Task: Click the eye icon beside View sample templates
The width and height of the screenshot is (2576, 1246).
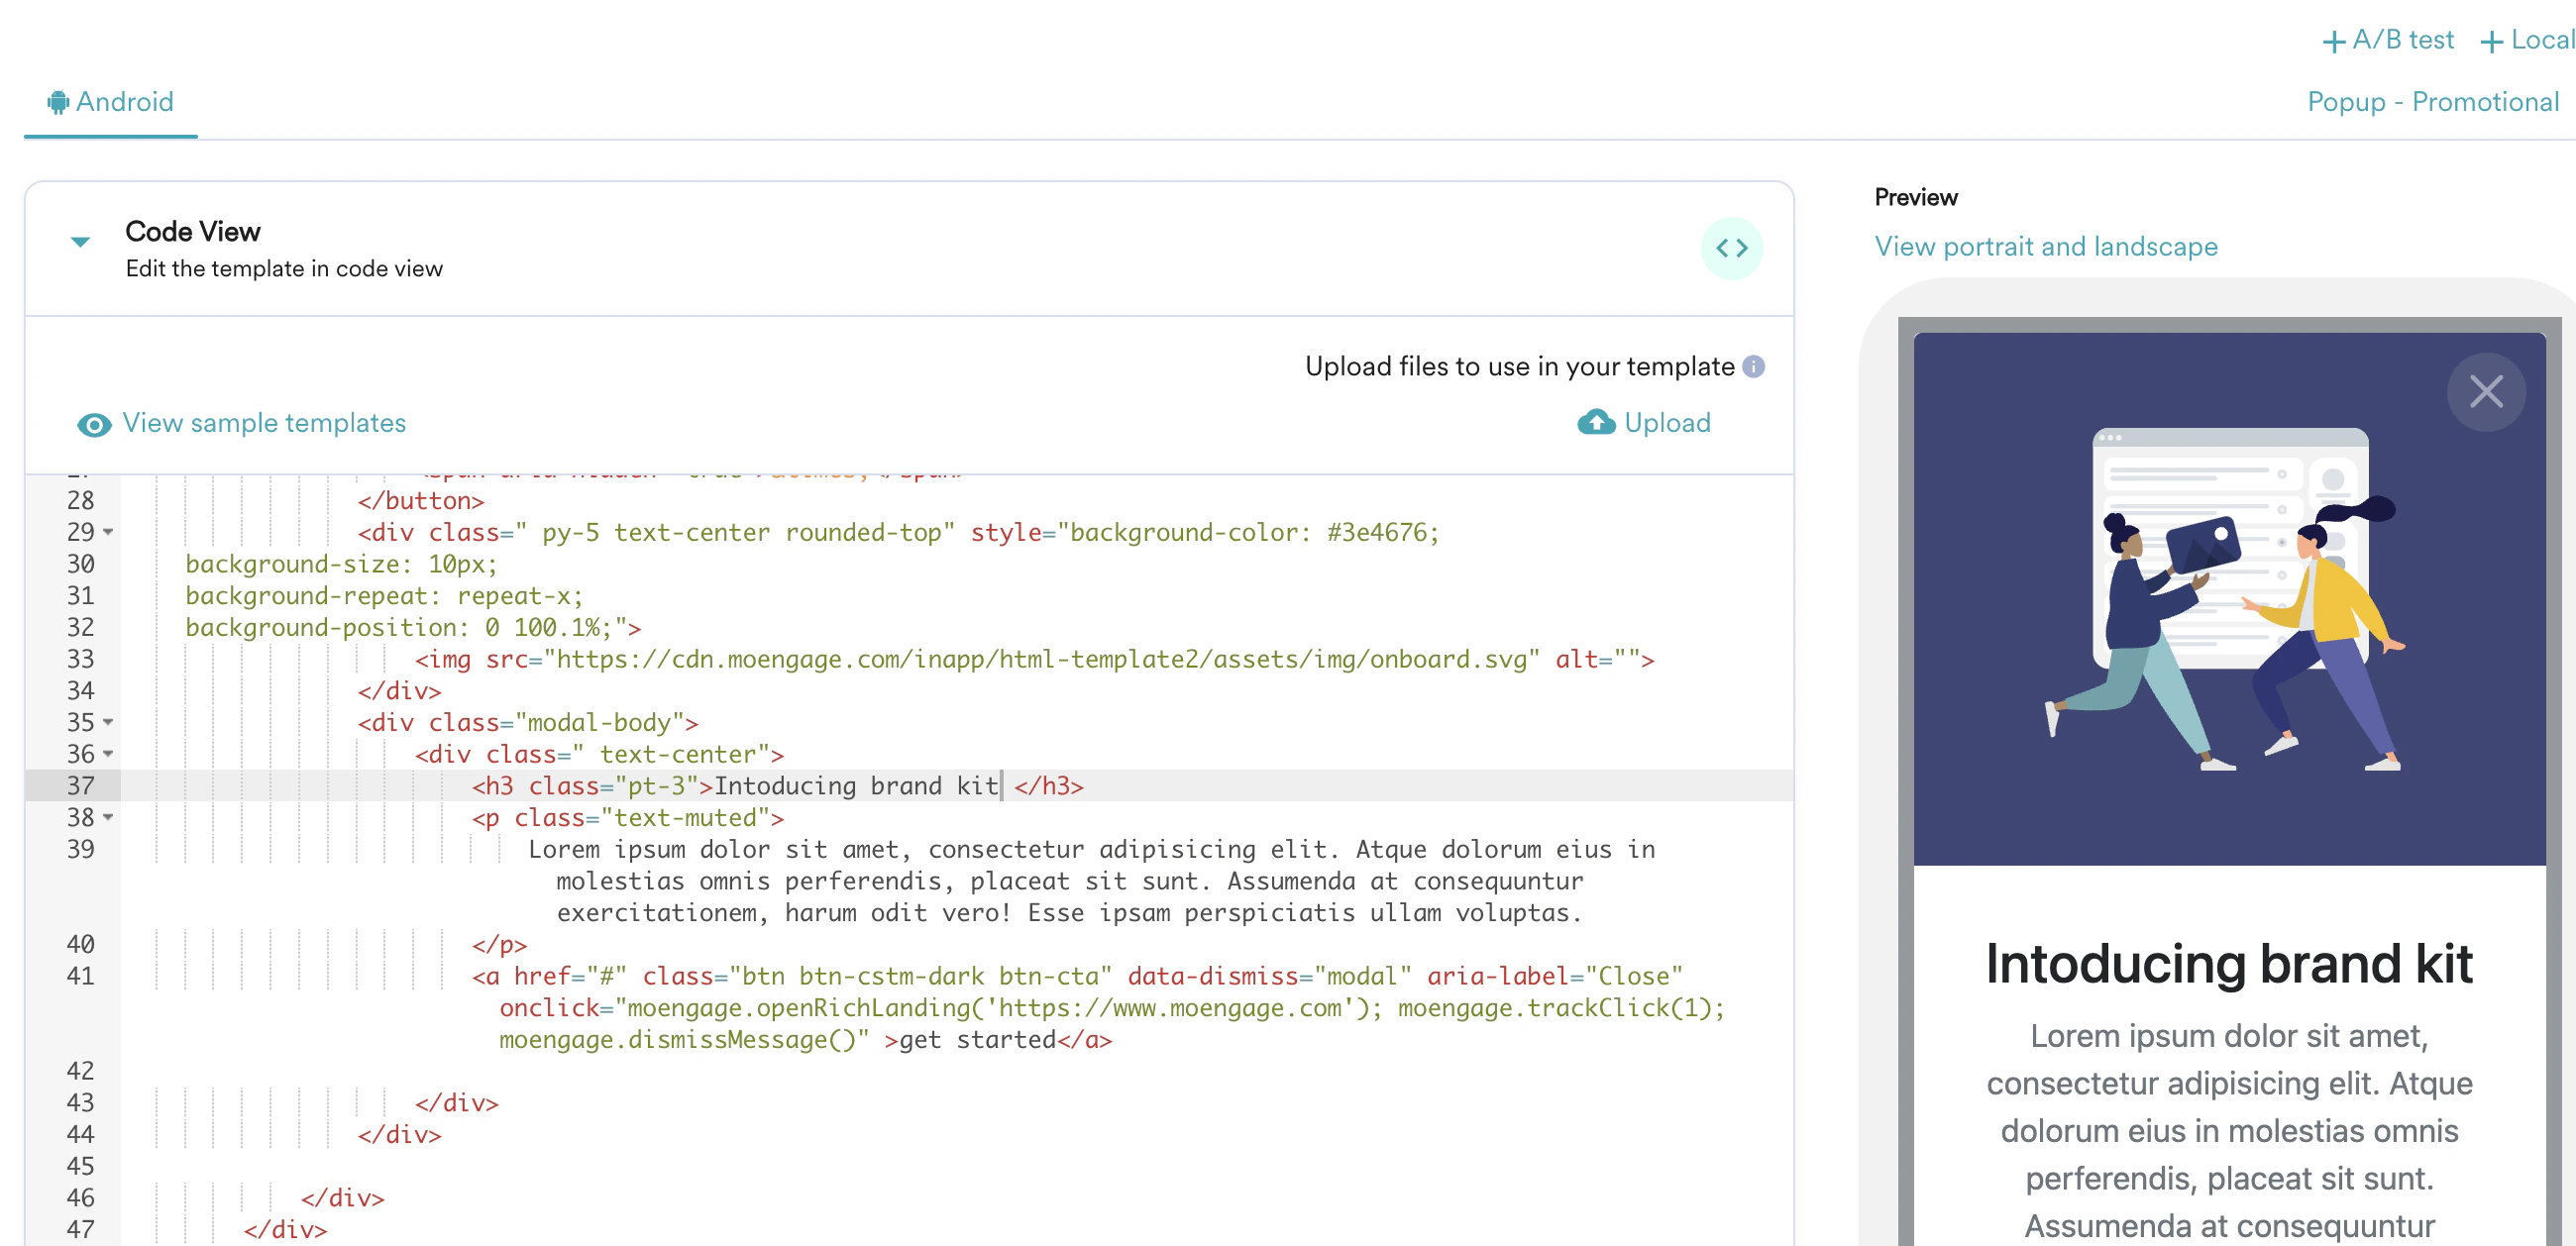Action: (x=93, y=424)
